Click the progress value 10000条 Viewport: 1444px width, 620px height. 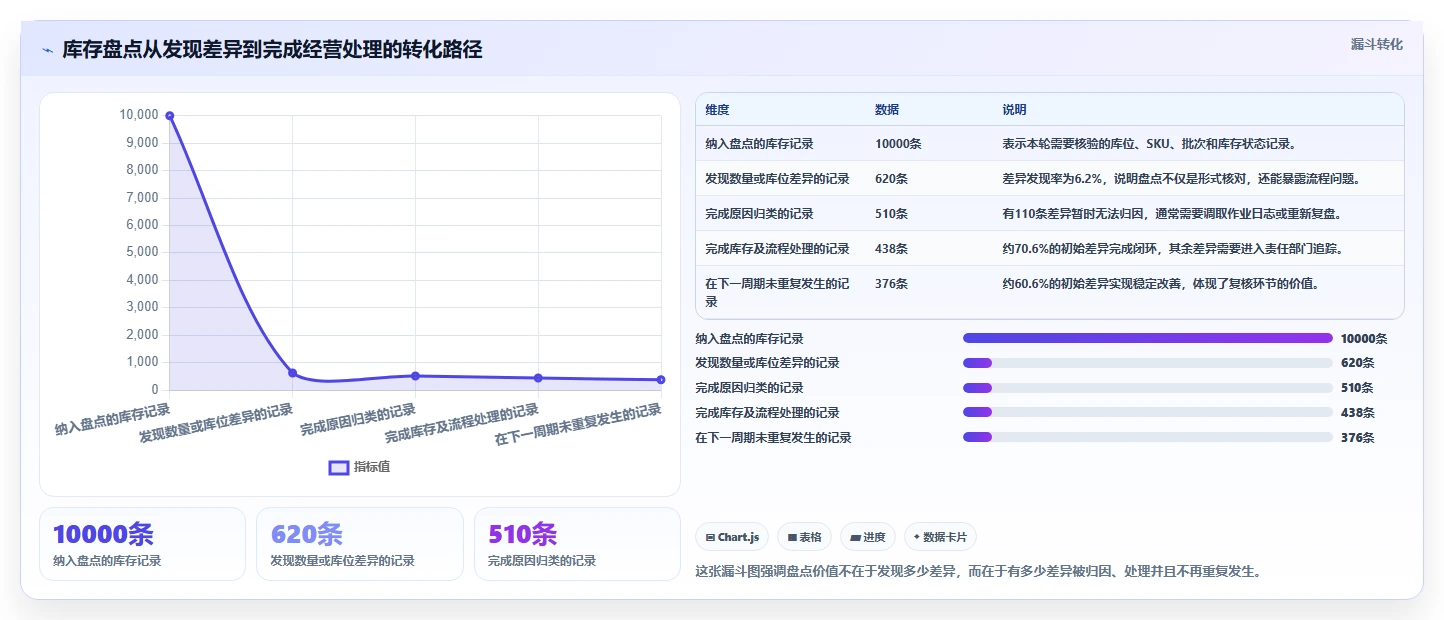click(x=1364, y=338)
